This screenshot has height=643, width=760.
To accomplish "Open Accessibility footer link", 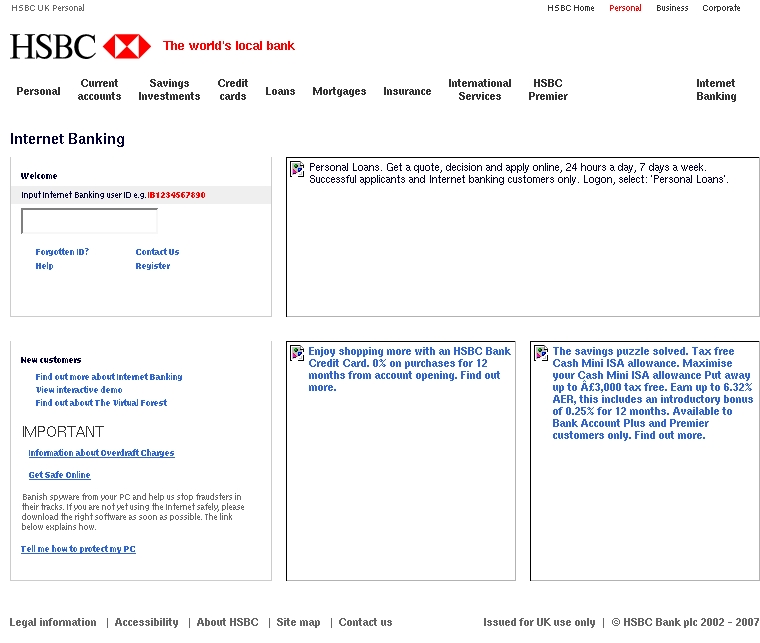I will 146,622.
